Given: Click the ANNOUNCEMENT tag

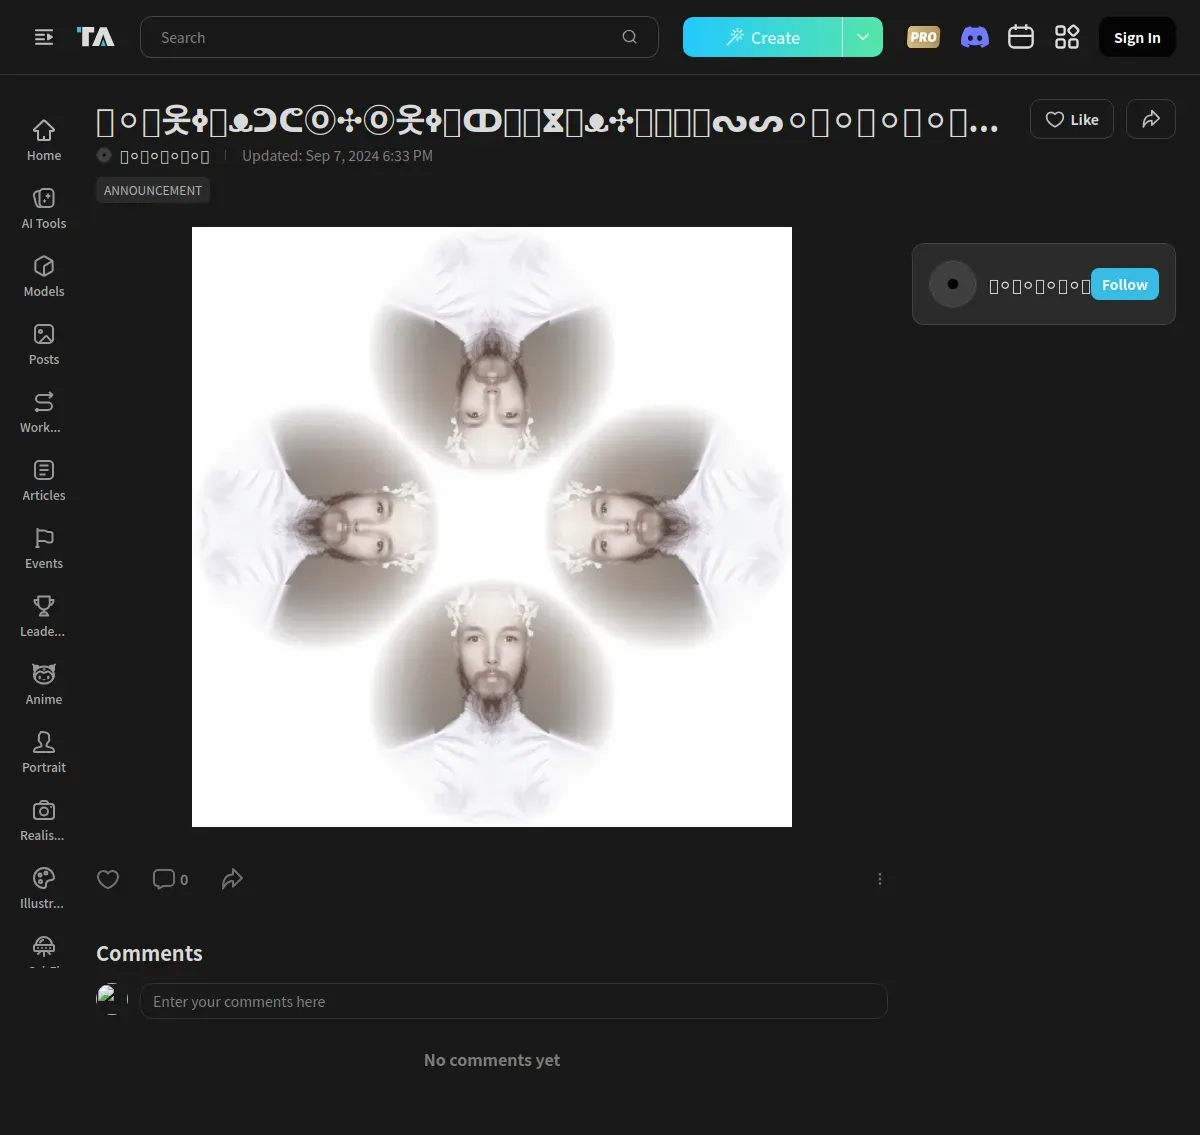Looking at the screenshot, I should pyautogui.click(x=153, y=190).
